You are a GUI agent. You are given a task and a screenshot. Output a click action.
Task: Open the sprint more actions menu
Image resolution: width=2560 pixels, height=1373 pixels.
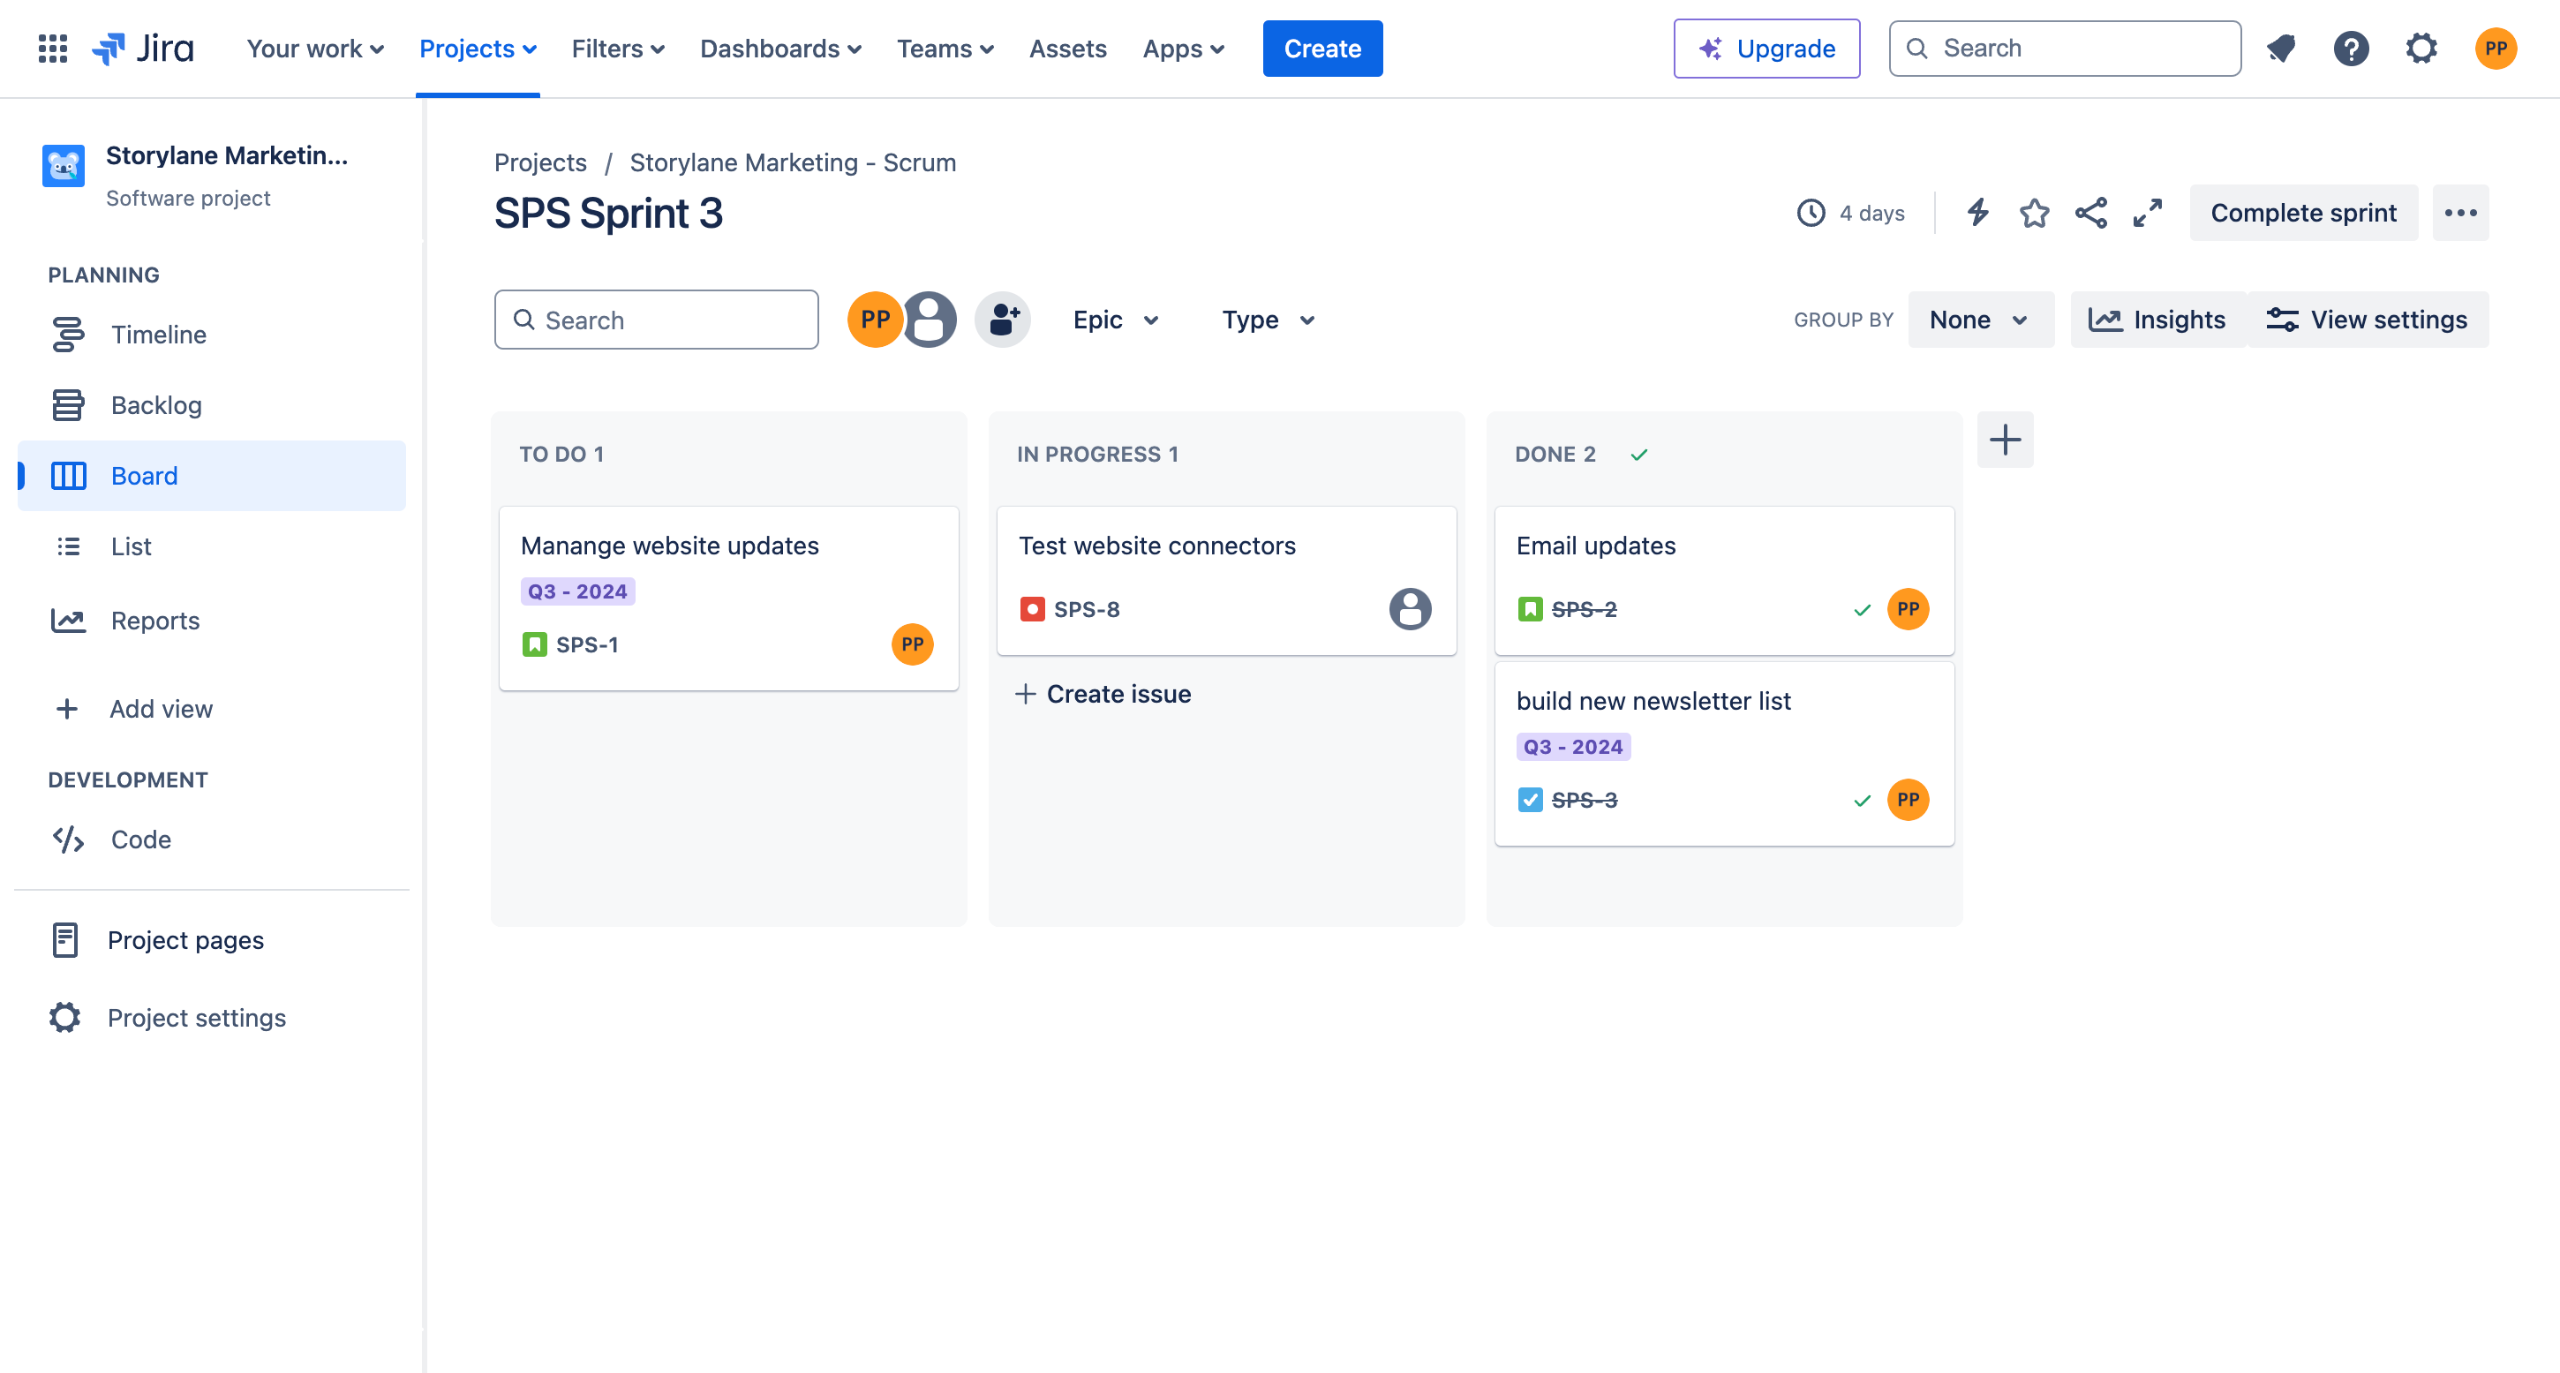pyautogui.click(x=2460, y=212)
